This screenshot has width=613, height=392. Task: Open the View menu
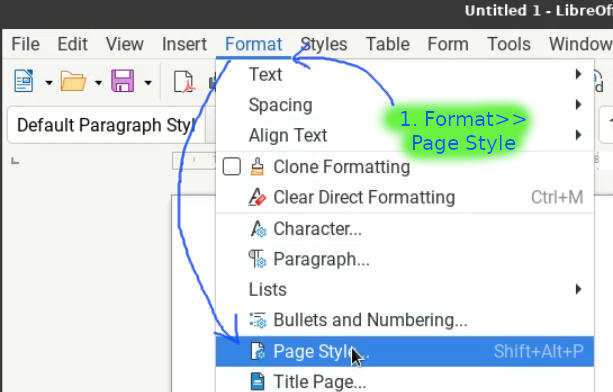(125, 44)
